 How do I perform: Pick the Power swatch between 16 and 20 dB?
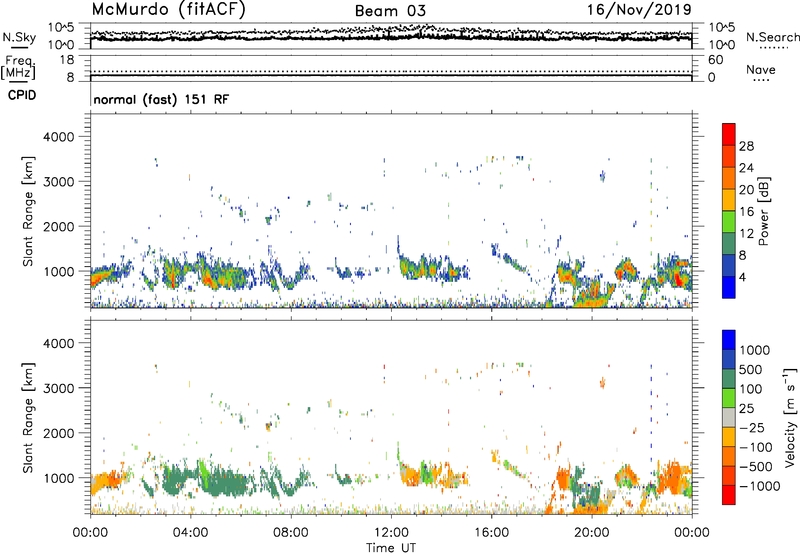coord(729,200)
